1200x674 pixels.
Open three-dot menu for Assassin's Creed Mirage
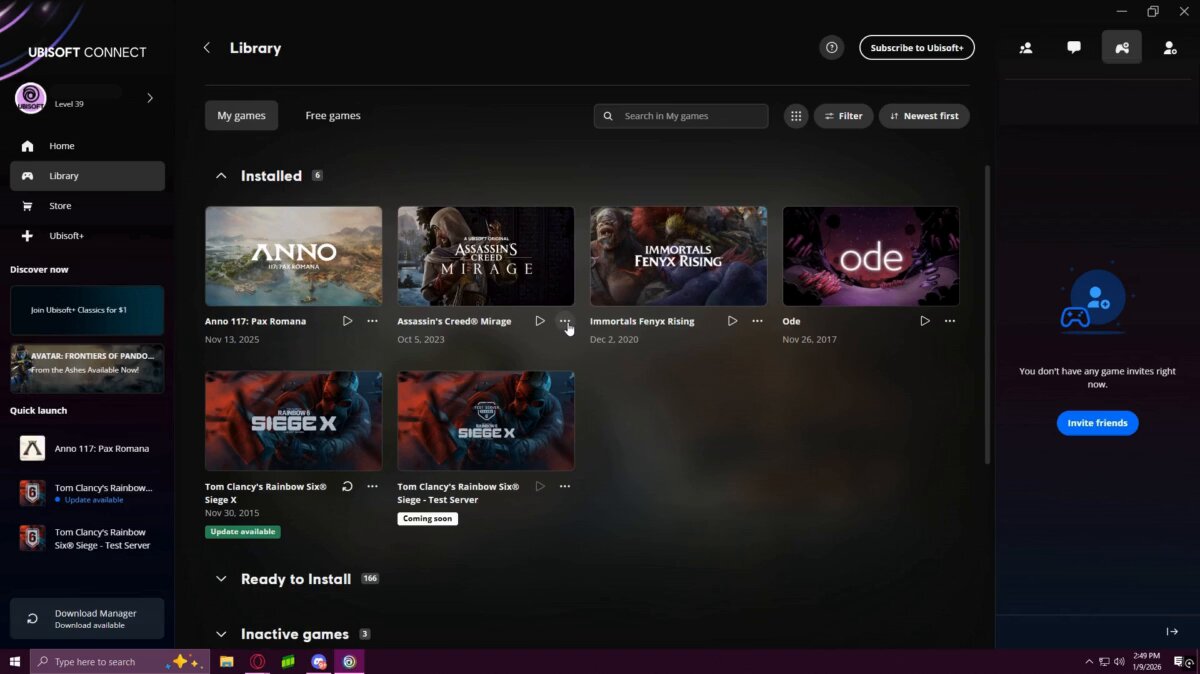(x=565, y=321)
